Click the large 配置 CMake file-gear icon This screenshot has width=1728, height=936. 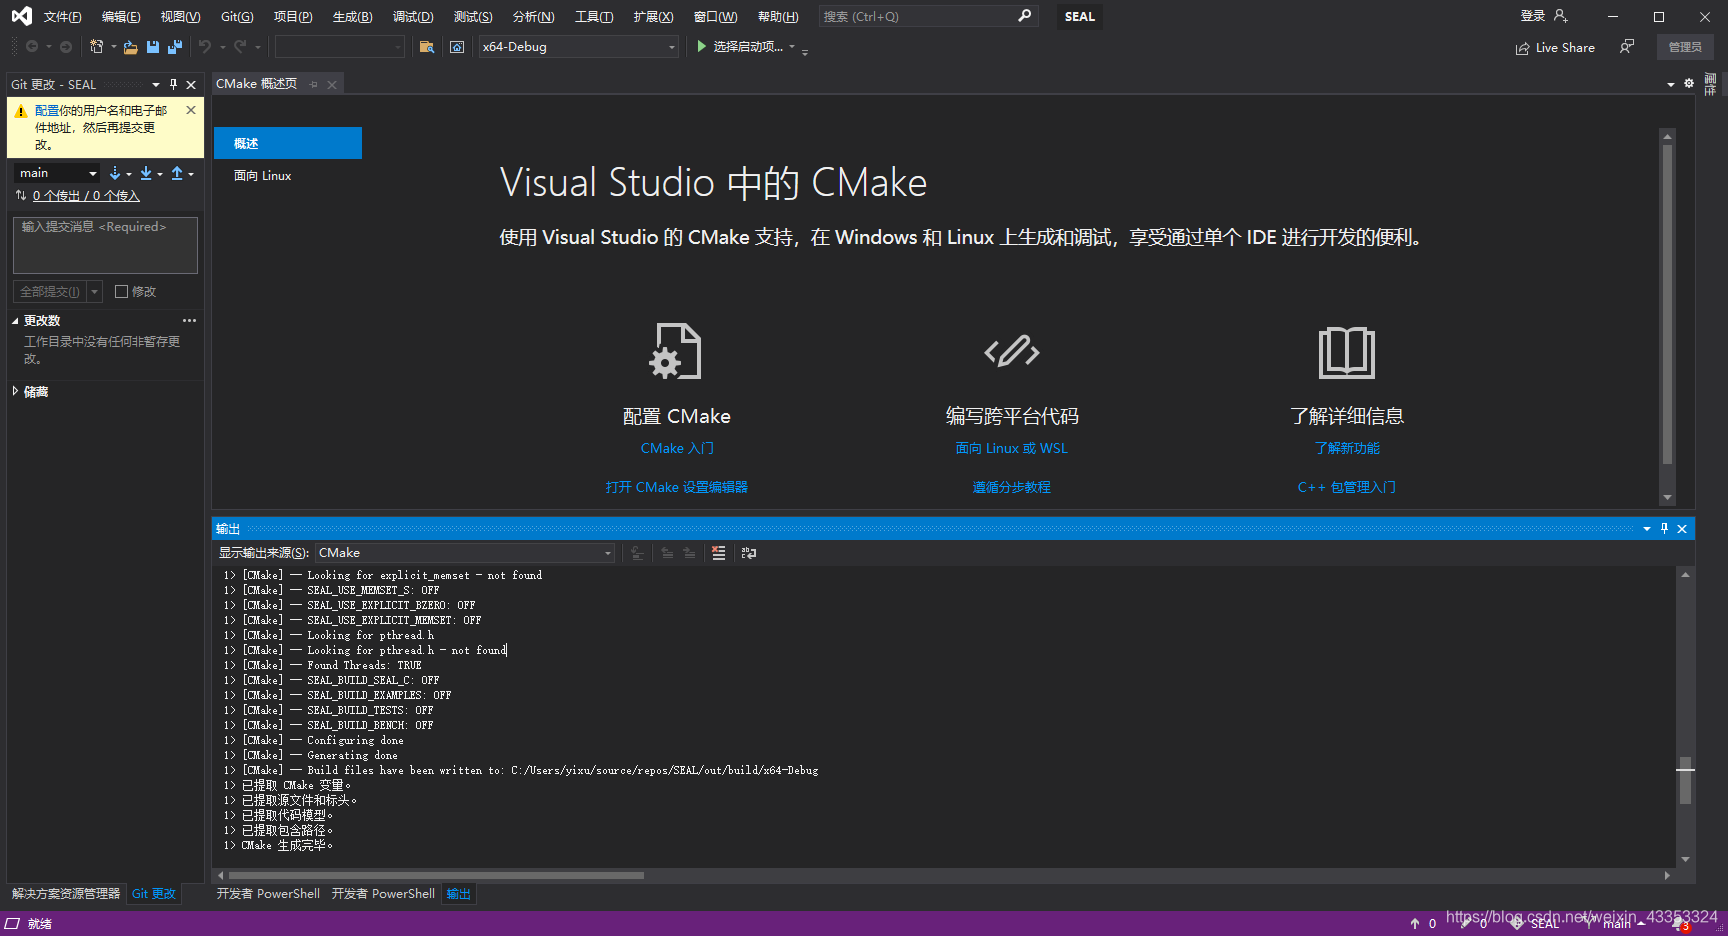click(676, 351)
